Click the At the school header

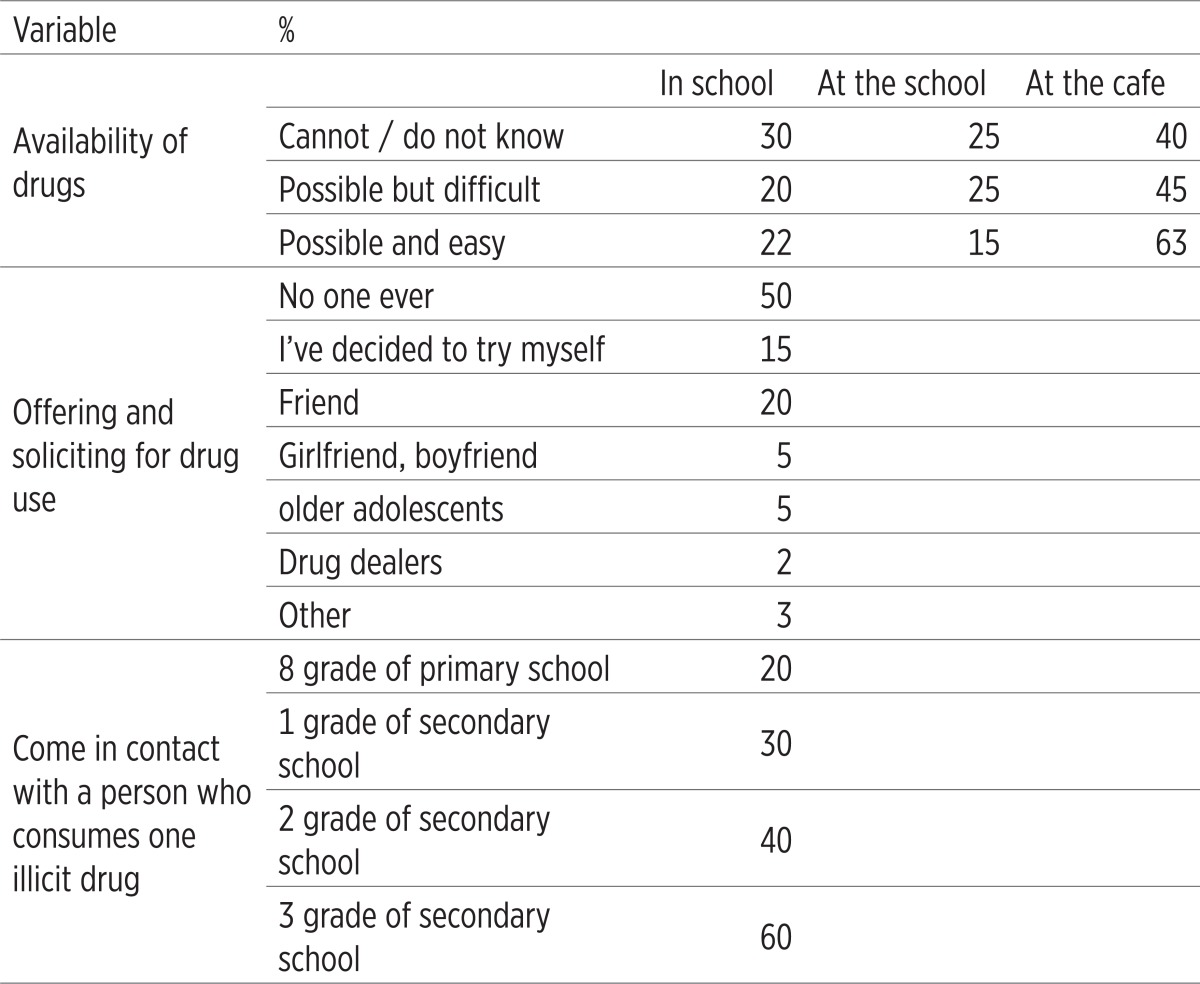tap(902, 84)
